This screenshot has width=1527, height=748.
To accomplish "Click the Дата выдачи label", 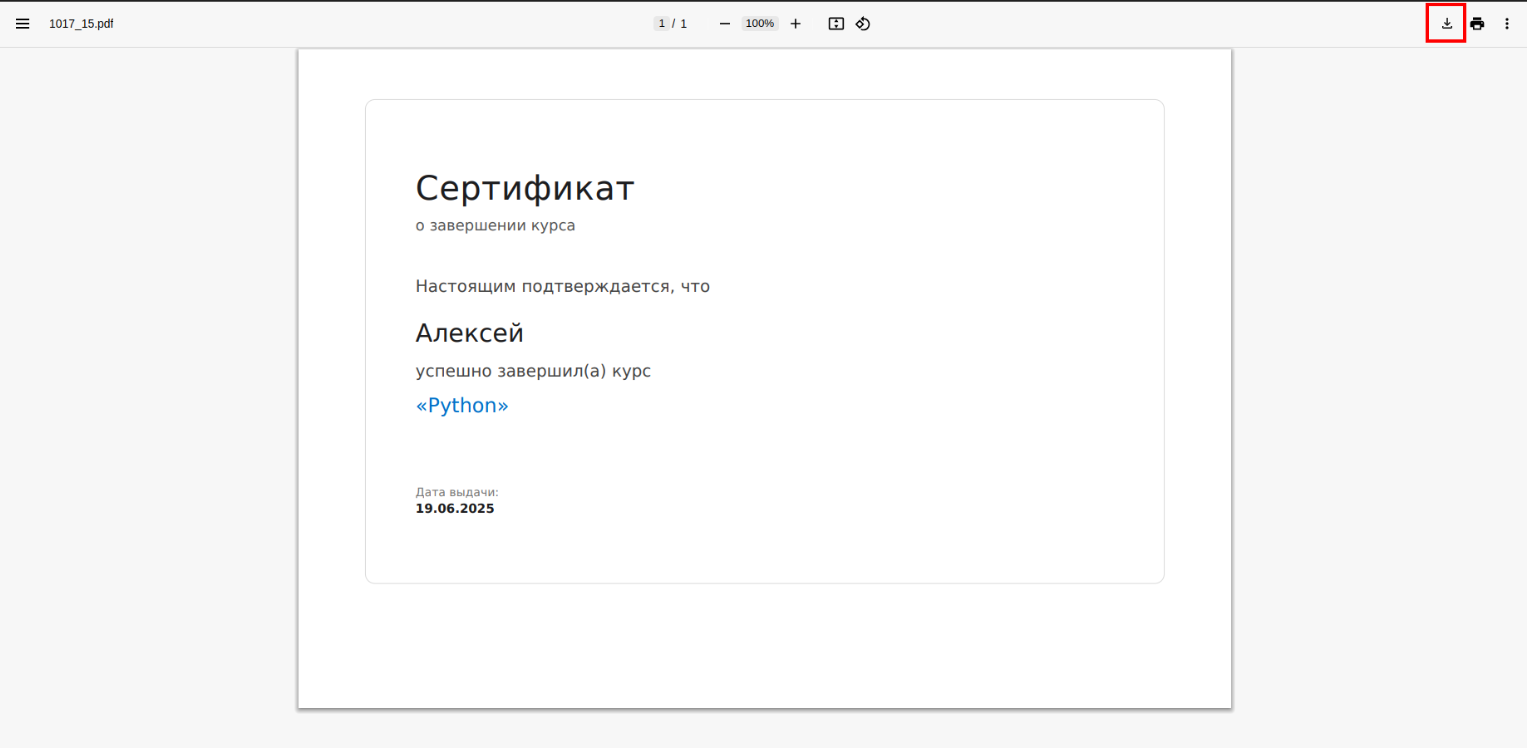I will coord(457,492).
